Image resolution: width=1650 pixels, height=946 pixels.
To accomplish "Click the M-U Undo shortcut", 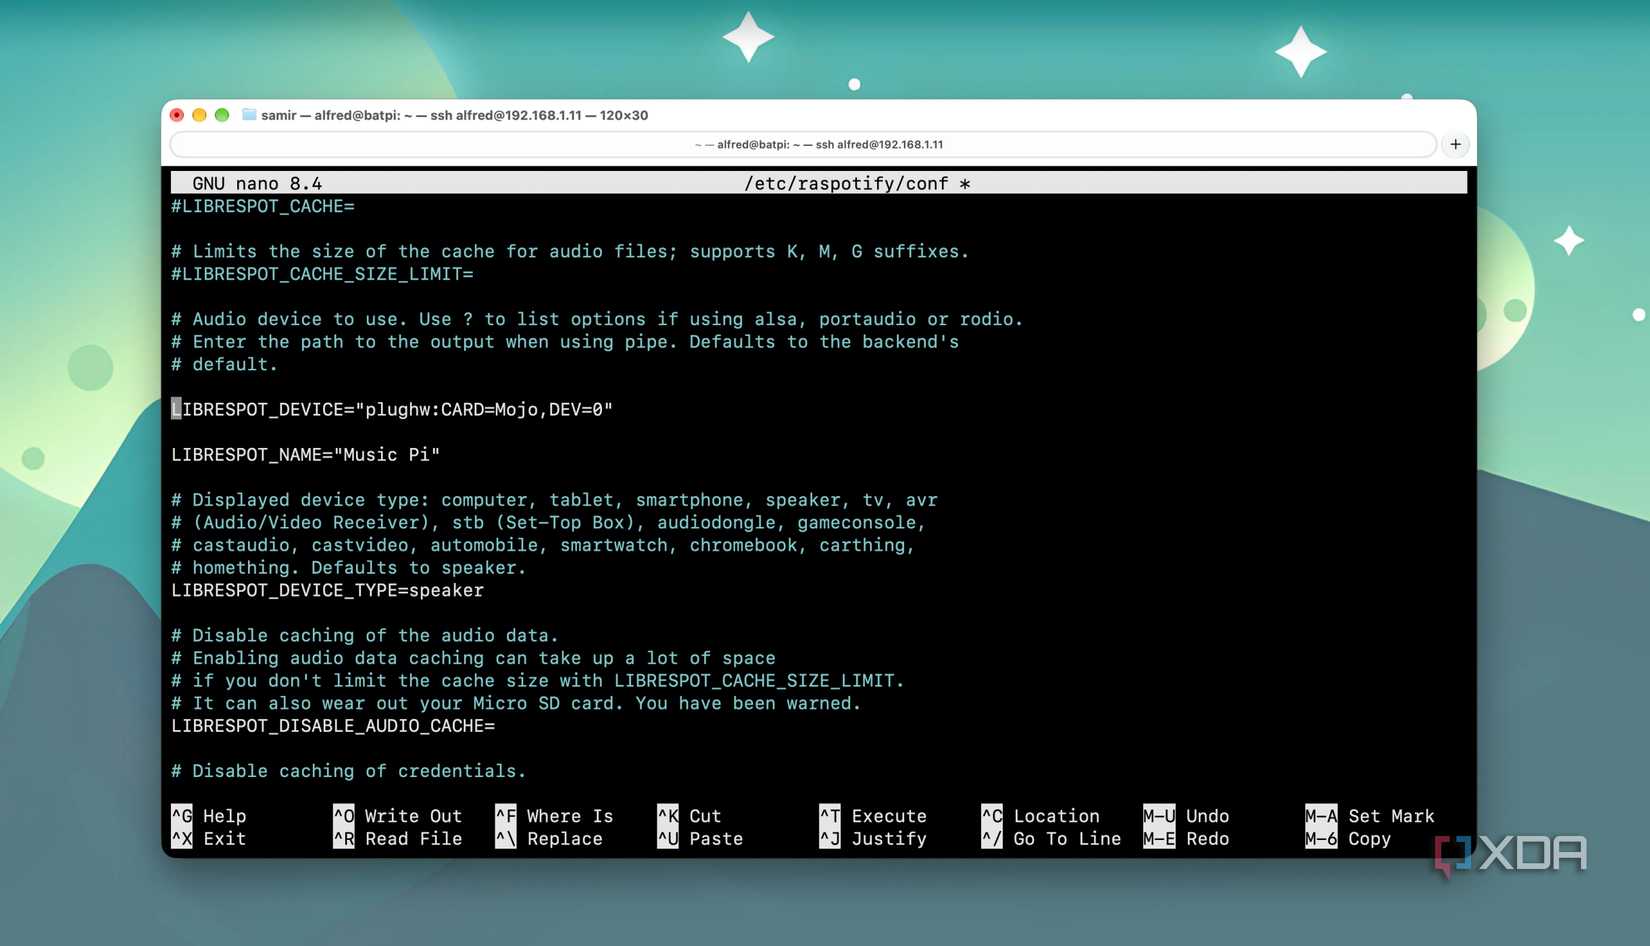I will pyautogui.click(x=1187, y=816).
